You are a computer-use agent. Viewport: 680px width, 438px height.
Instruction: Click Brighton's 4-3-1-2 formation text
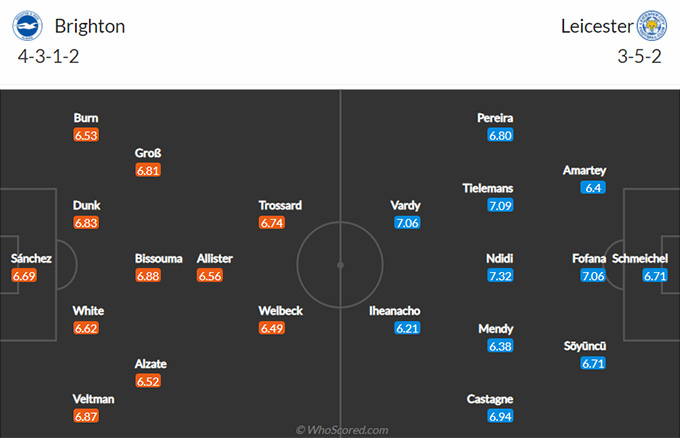pyautogui.click(x=48, y=56)
